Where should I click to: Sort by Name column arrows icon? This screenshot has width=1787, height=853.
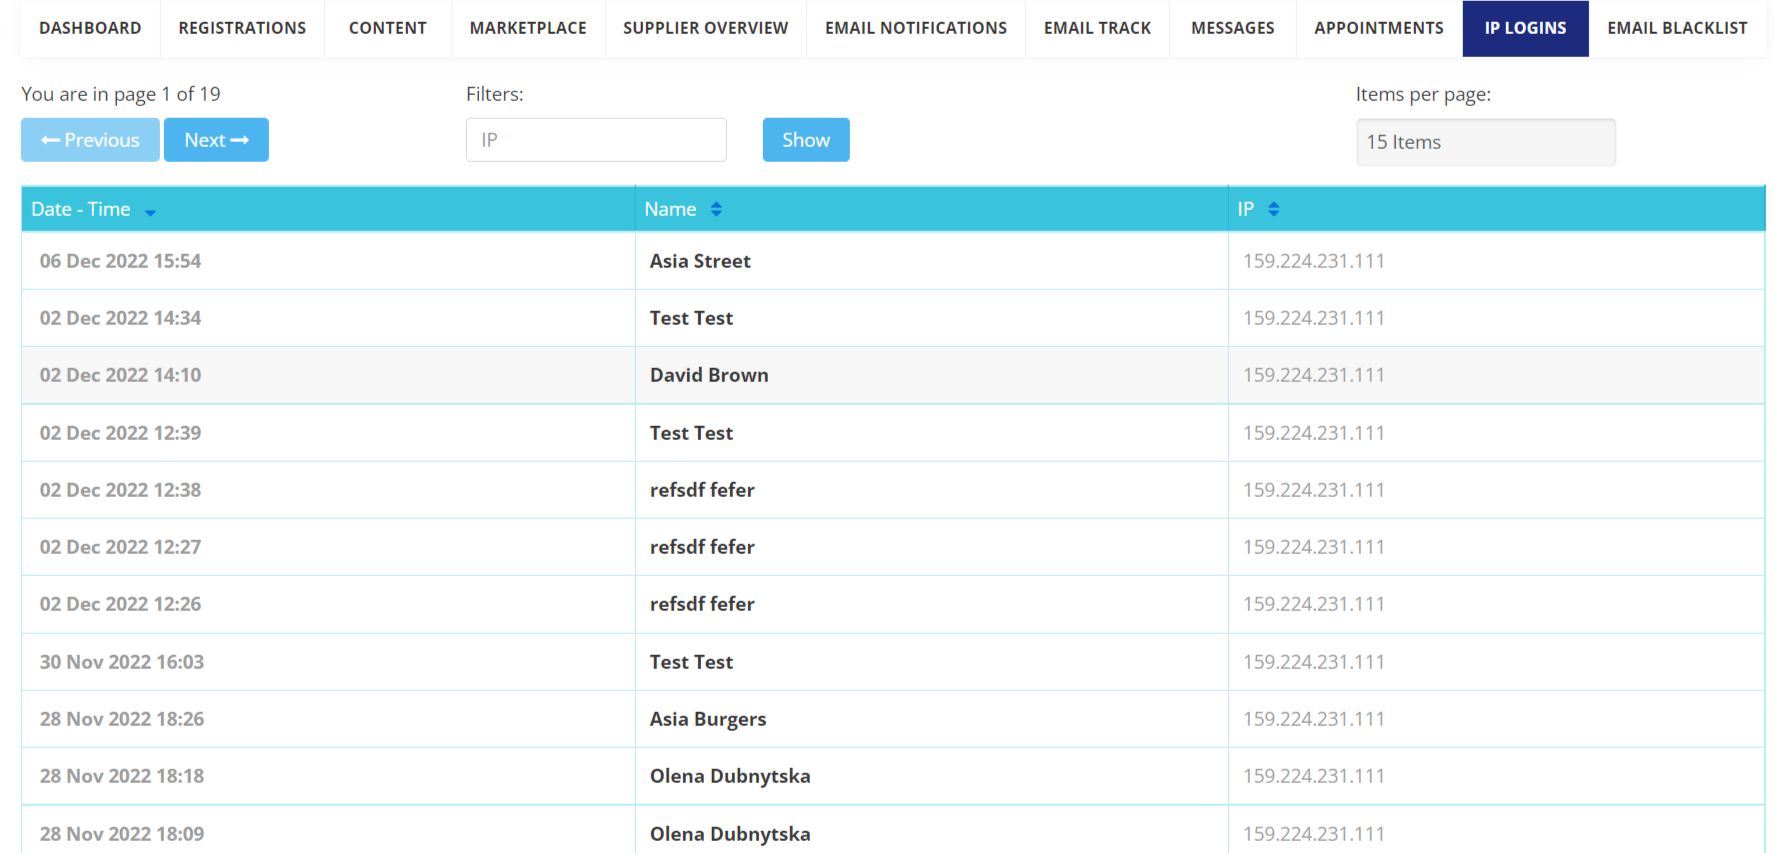pos(716,209)
